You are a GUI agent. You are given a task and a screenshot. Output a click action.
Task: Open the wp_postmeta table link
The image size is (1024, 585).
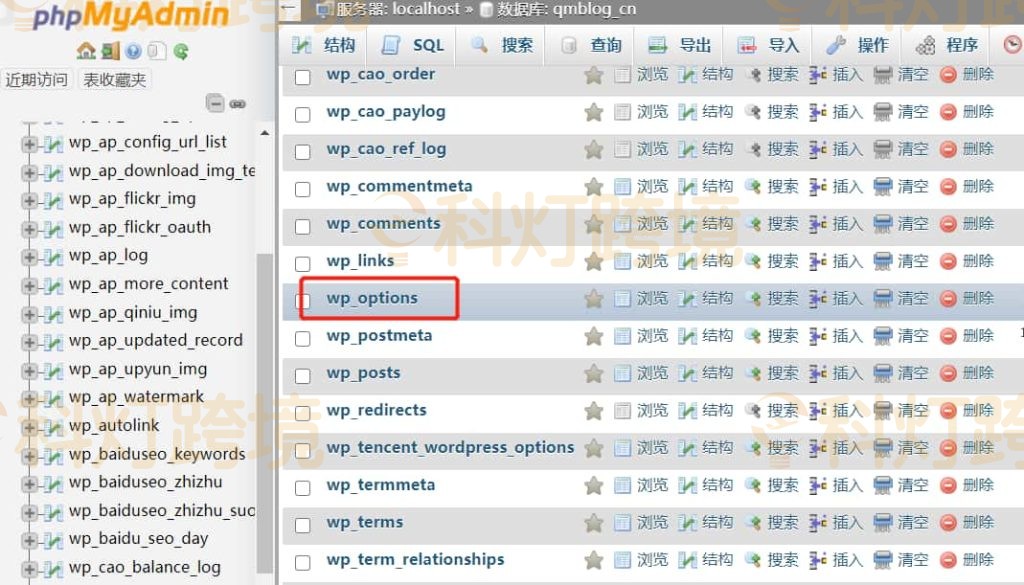click(379, 336)
